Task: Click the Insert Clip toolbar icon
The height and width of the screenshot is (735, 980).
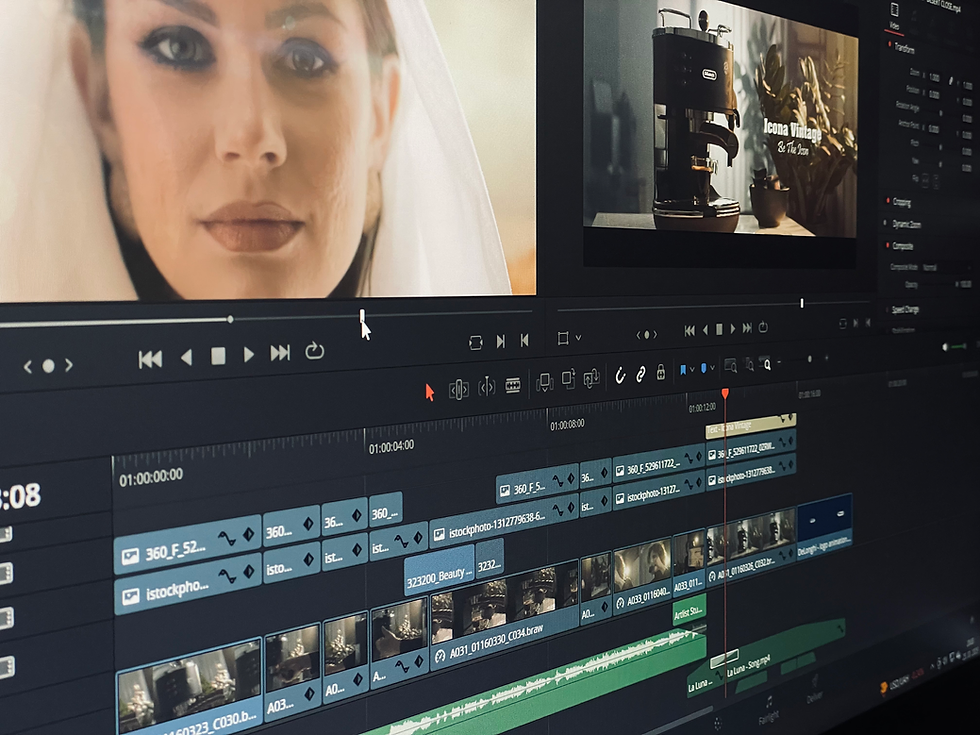Action: [544, 382]
